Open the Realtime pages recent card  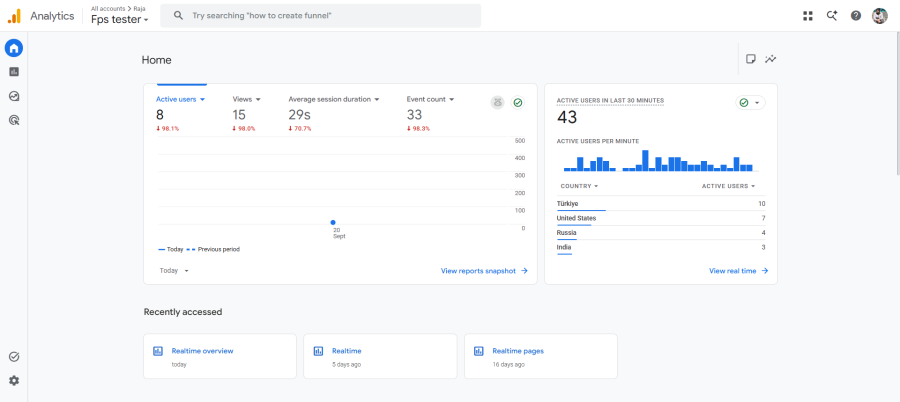click(x=541, y=356)
